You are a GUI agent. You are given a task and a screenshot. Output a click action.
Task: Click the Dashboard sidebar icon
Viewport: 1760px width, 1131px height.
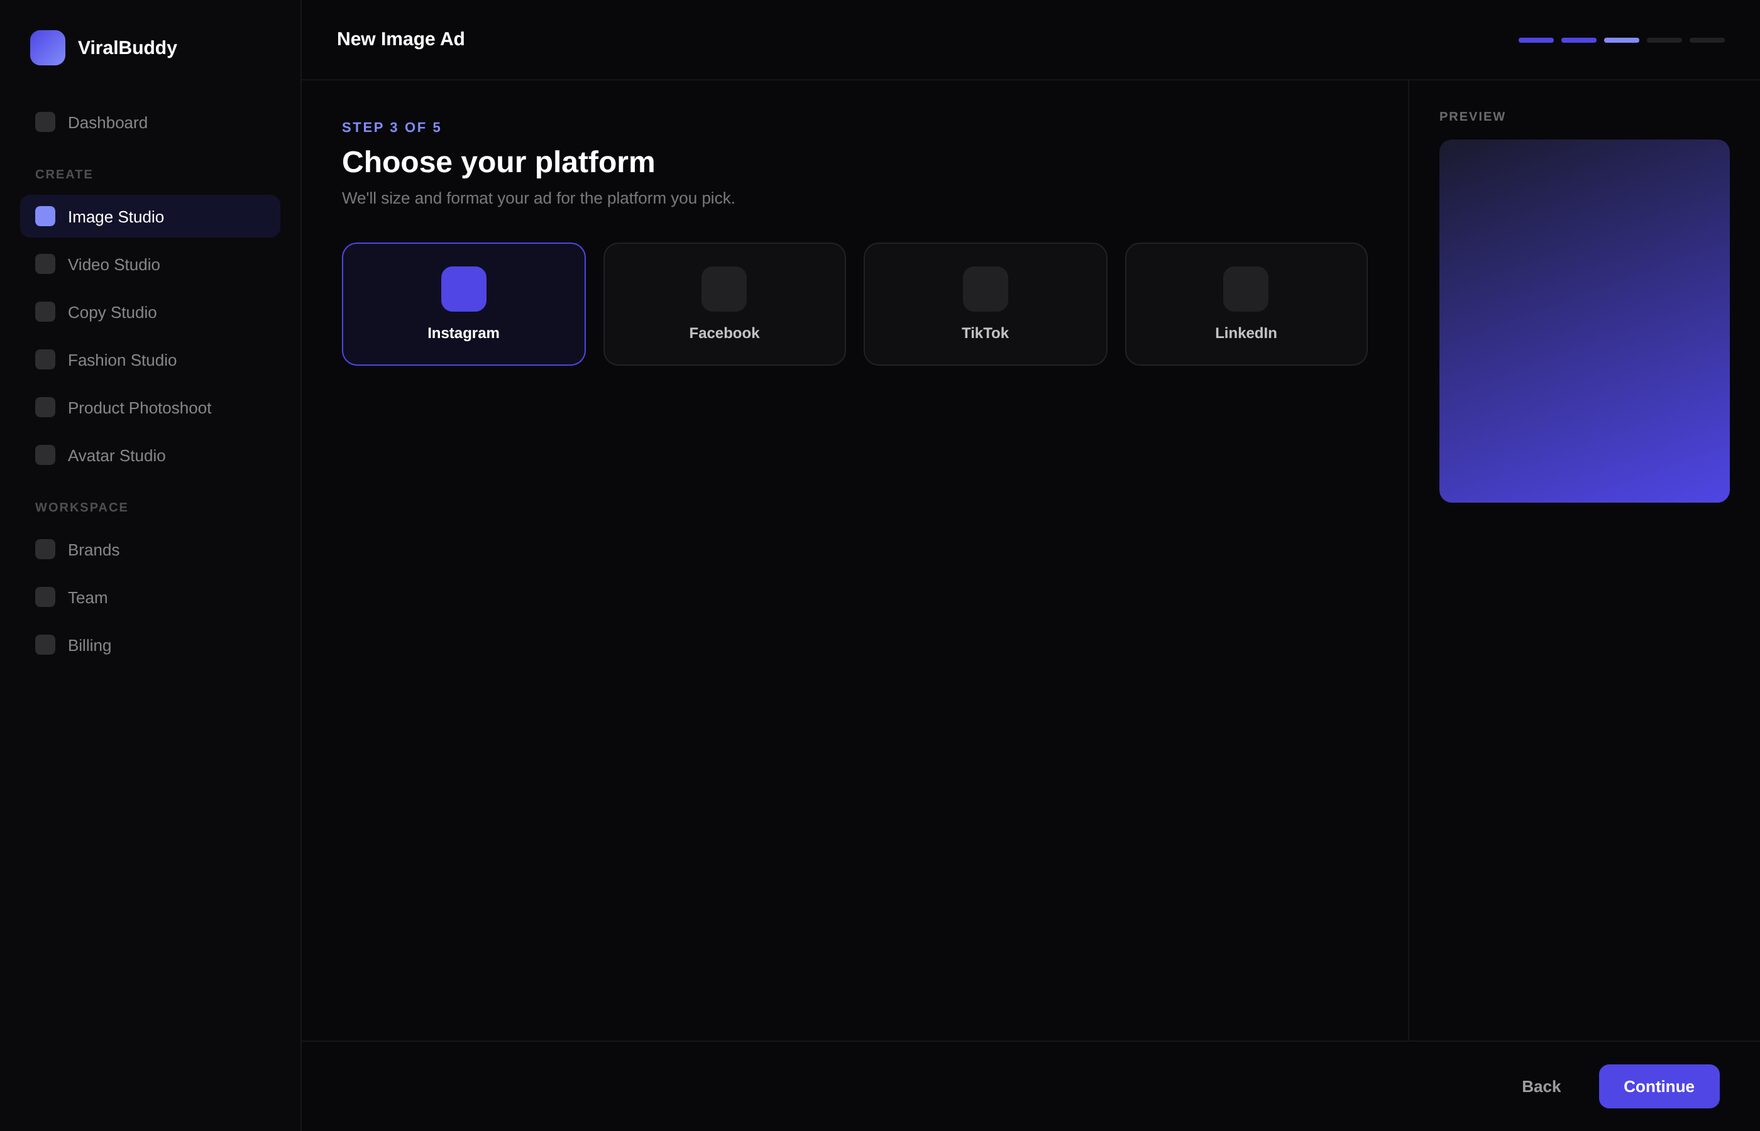(x=45, y=122)
